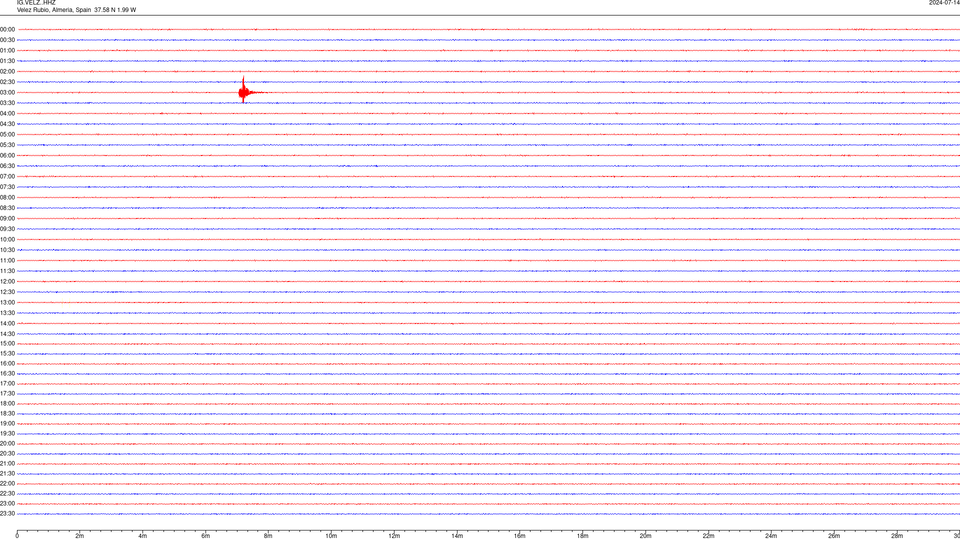Viewport: 960px width, 540px height.
Task: Click the 12:30 time label
Action: point(7,292)
